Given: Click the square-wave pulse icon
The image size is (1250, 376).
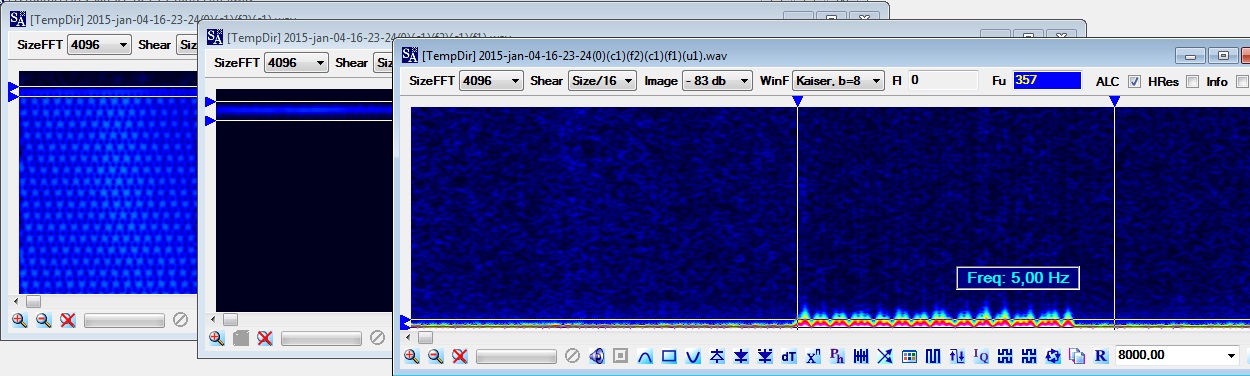Looking at the screenshot, I should 933,356.
